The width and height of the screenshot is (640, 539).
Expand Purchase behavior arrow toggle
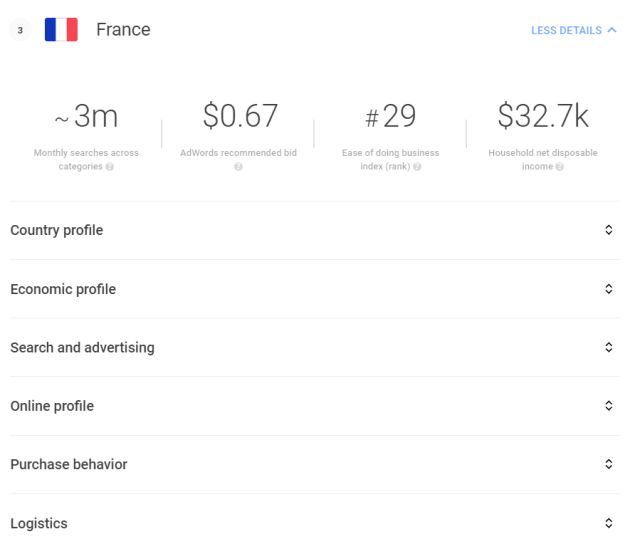point(609,464)
